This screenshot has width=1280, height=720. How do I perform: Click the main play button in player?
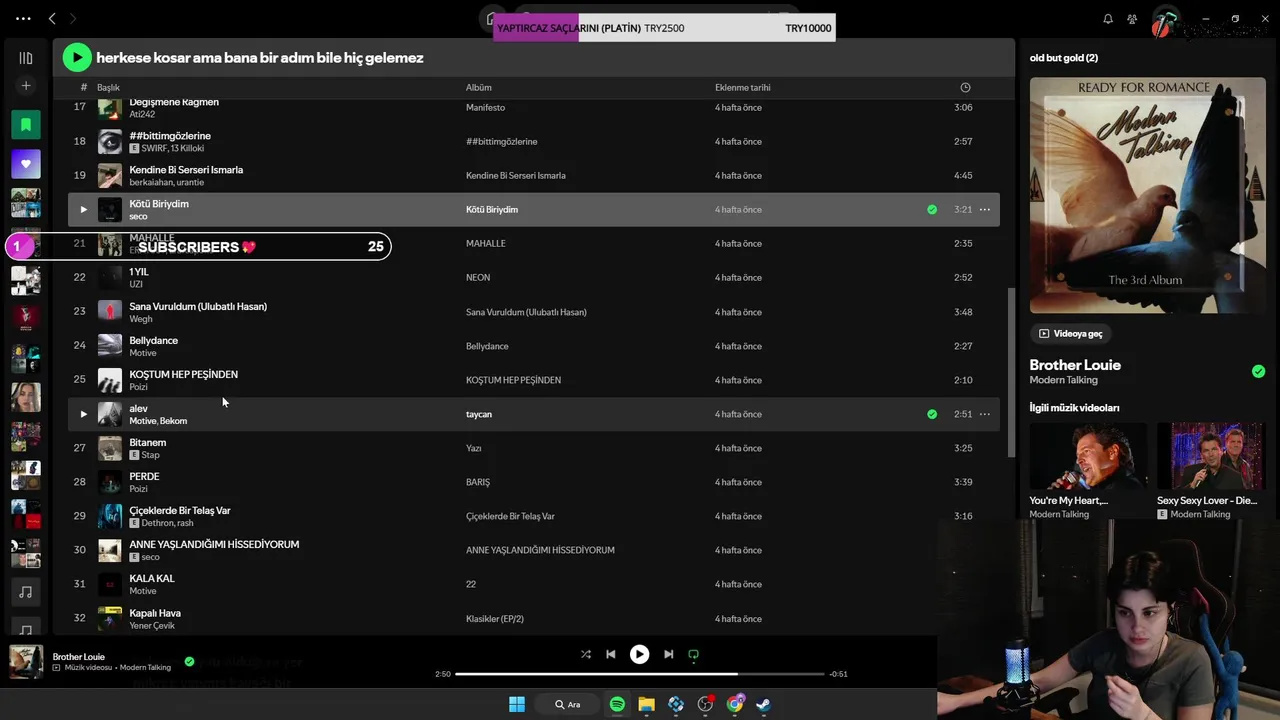click(639, 654)
